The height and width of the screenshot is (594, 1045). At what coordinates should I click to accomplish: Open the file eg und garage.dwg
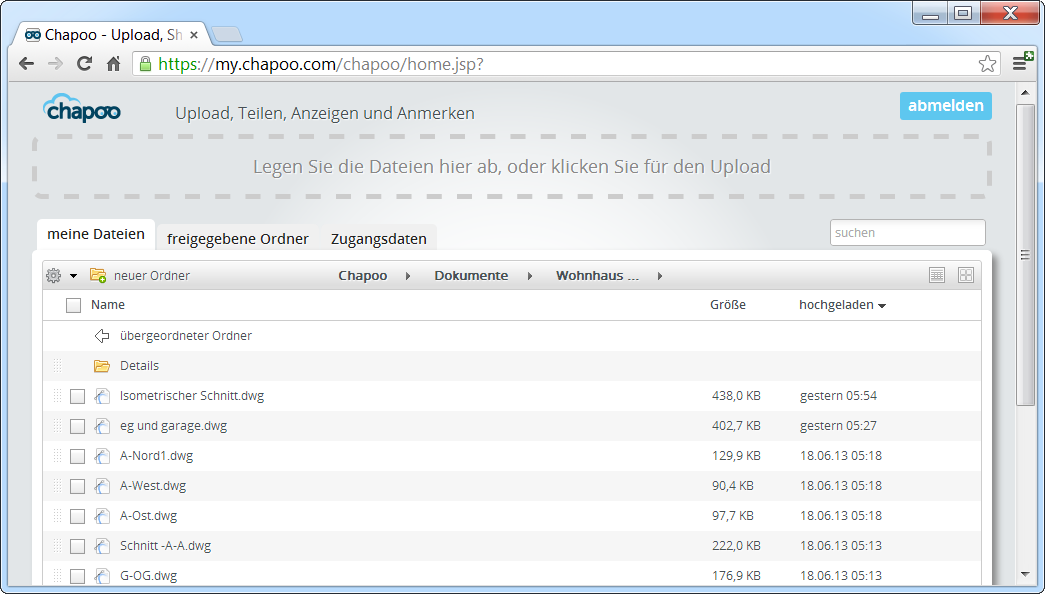tap(173, 426)
